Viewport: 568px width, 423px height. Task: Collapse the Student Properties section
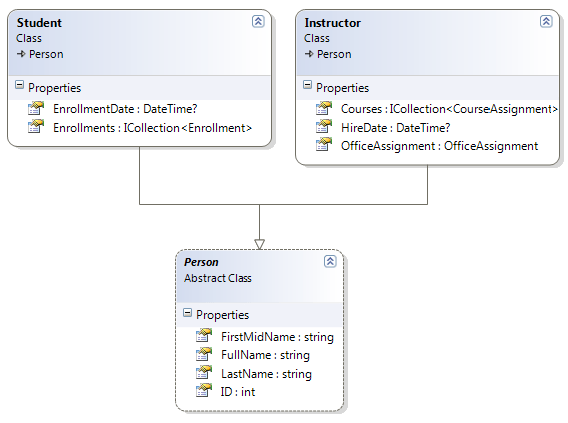20,85
